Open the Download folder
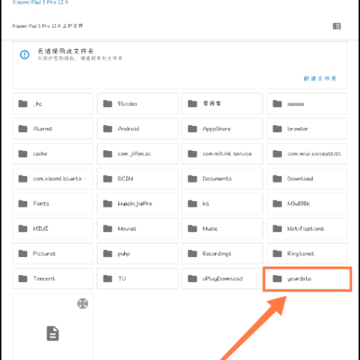Screen dimensions: 360x360 click(x=307, y=179)
